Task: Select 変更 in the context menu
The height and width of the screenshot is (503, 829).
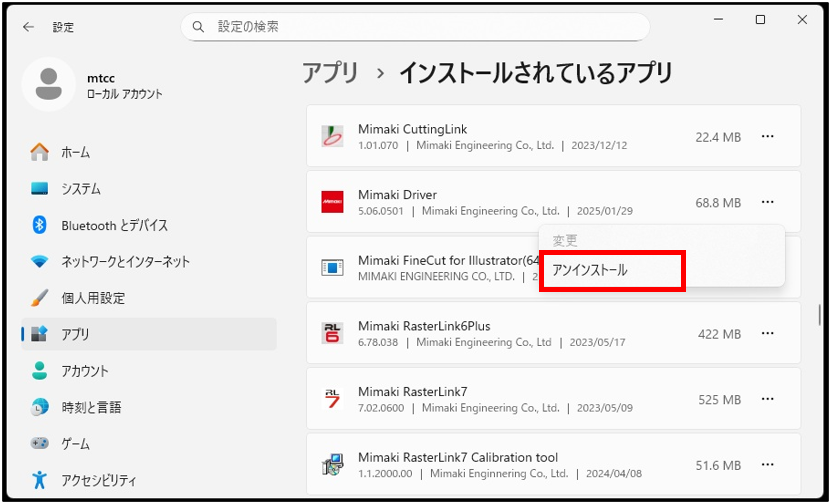Action: coord(566,241)
